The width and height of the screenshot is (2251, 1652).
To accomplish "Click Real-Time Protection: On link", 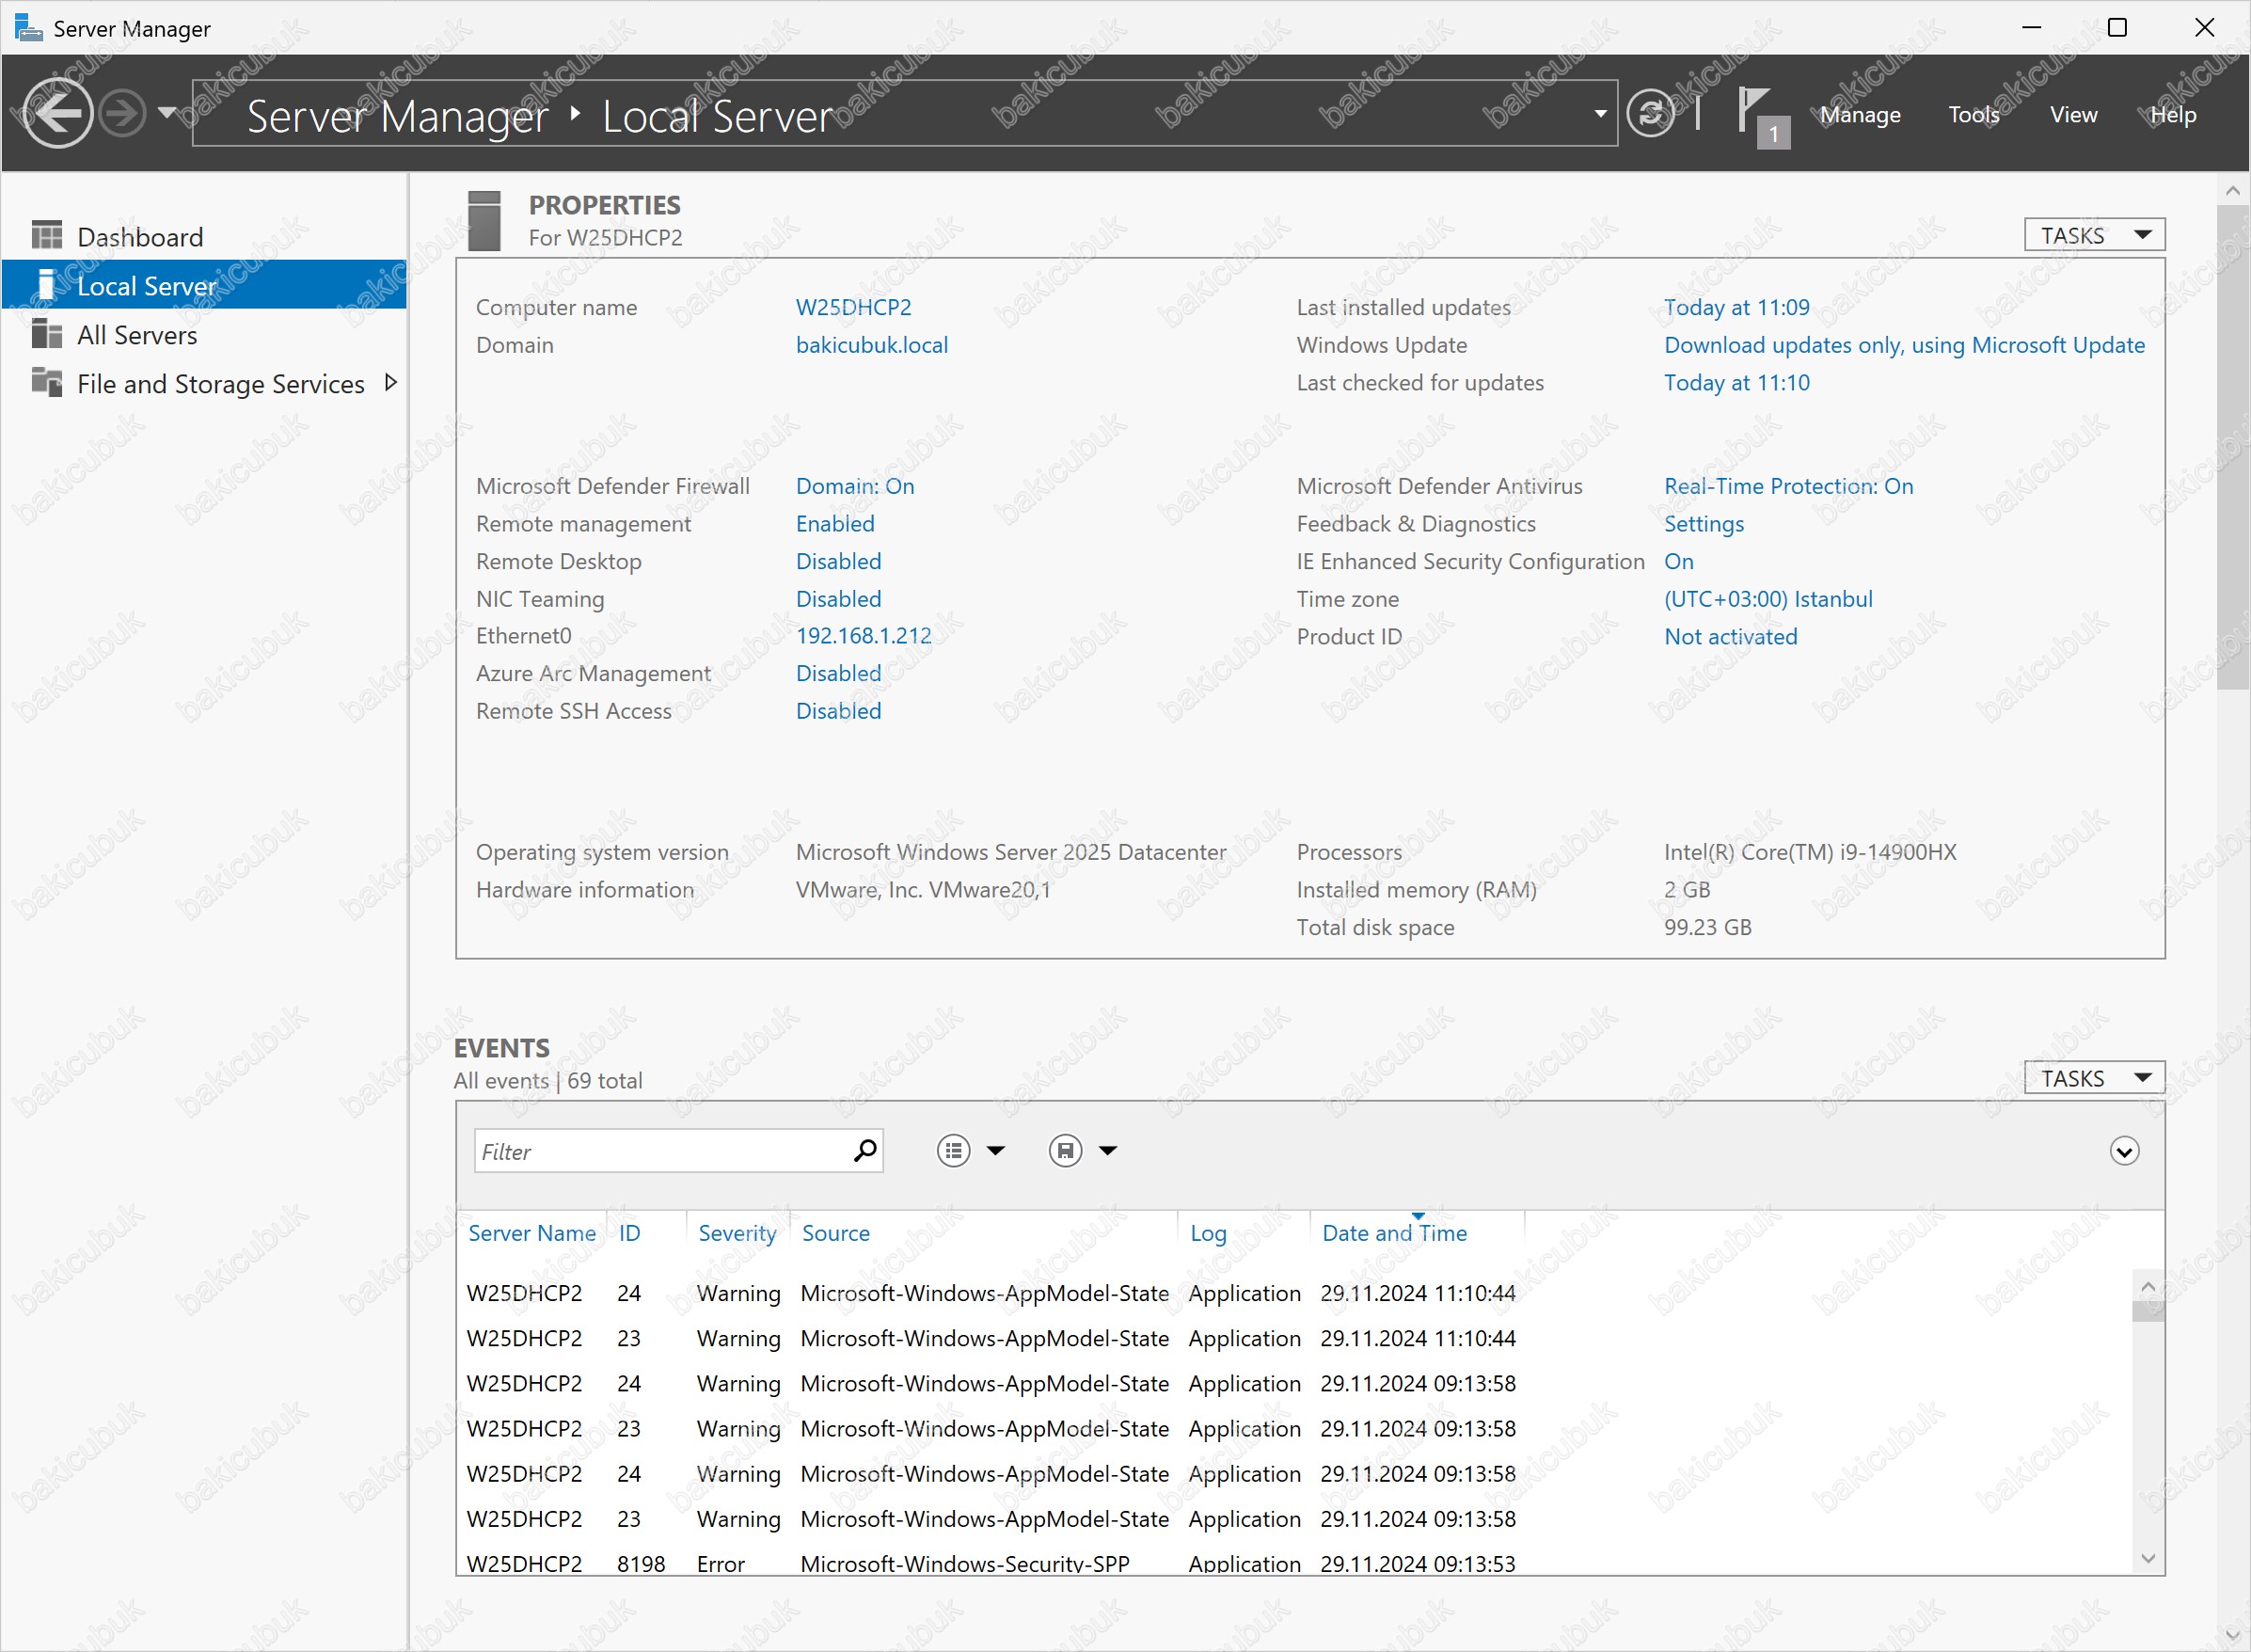I will (1788, 486).
